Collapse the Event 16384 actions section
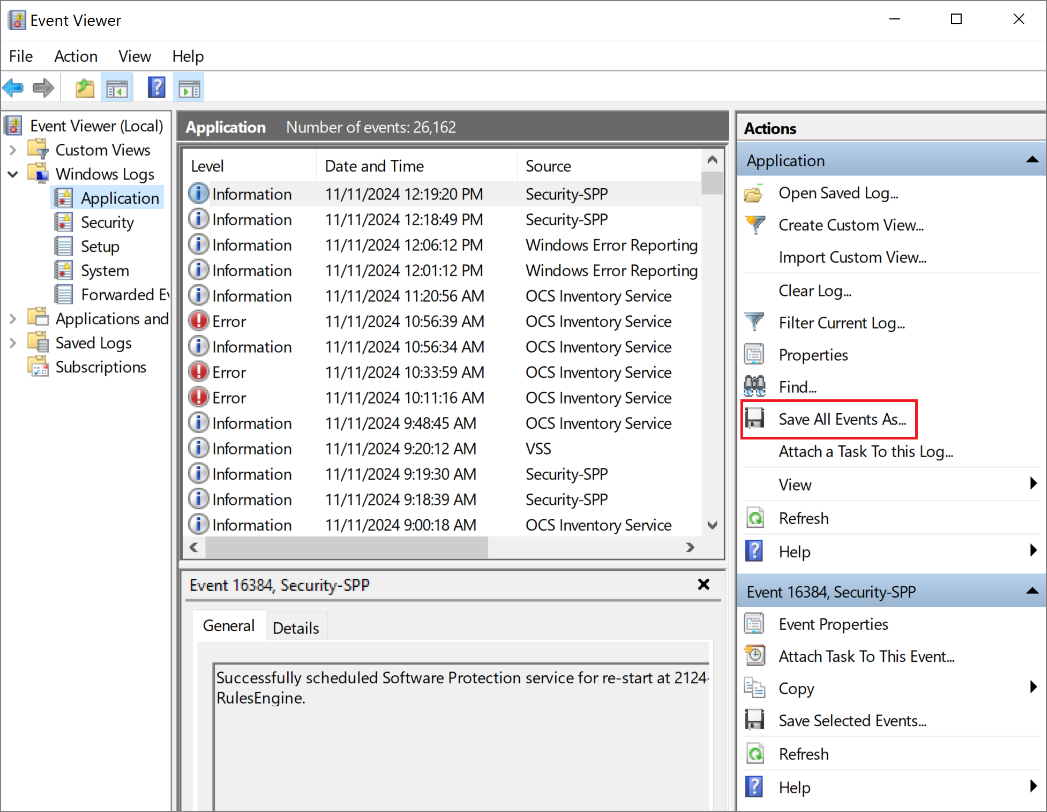The image size is (1047, 812). click(1032, 591)
